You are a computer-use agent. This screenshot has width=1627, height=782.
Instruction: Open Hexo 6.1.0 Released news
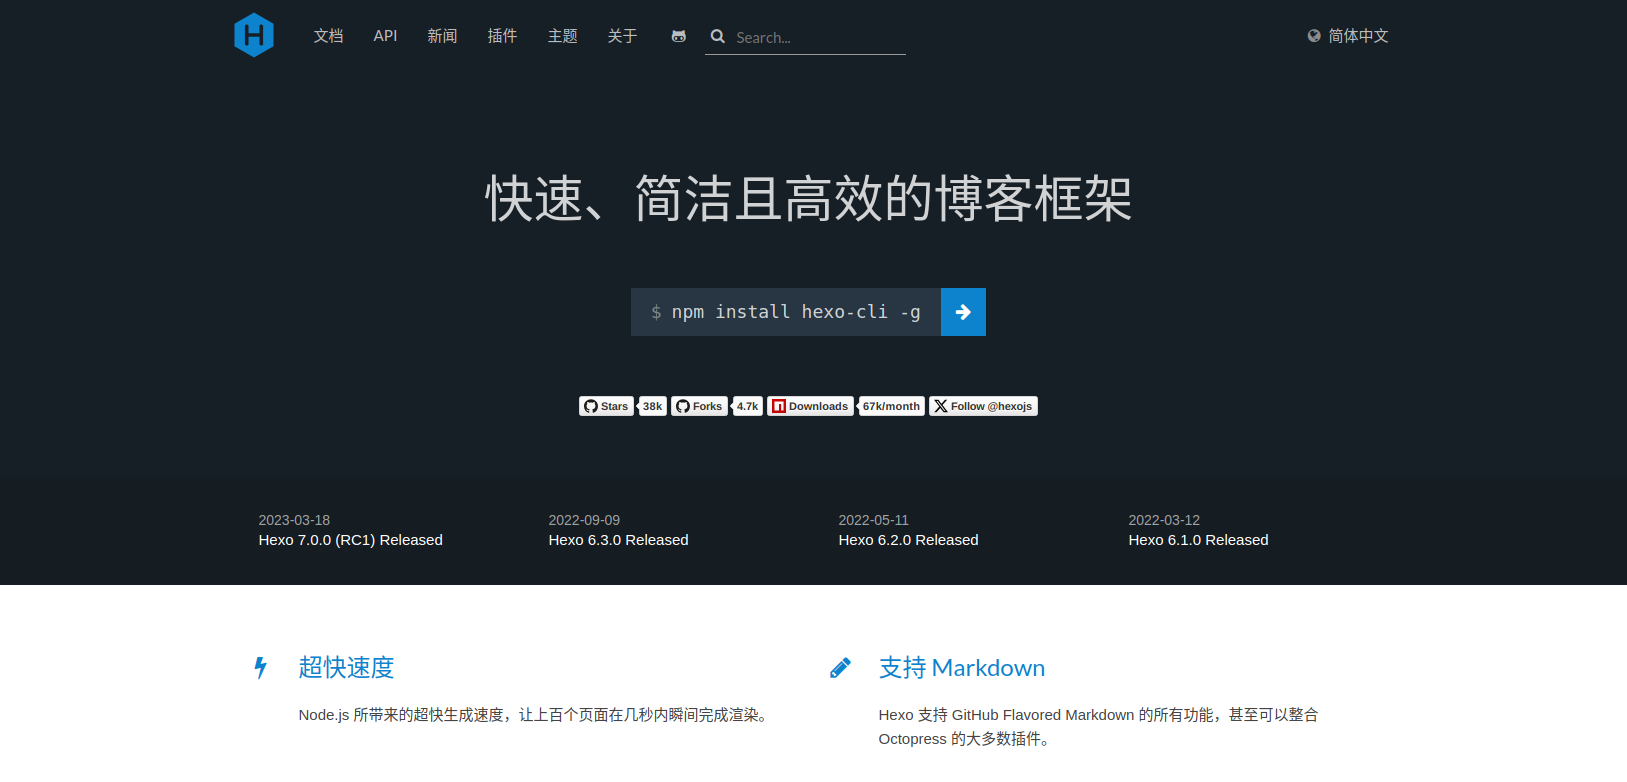[1198, 540]
